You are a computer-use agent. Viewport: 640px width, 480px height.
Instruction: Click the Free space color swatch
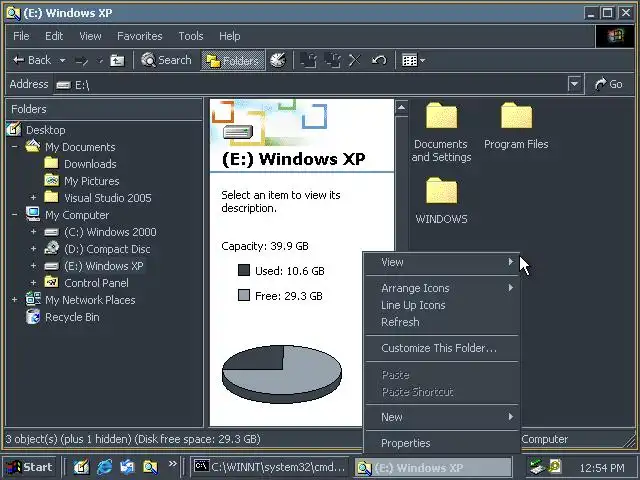click(x=244, y=295)
